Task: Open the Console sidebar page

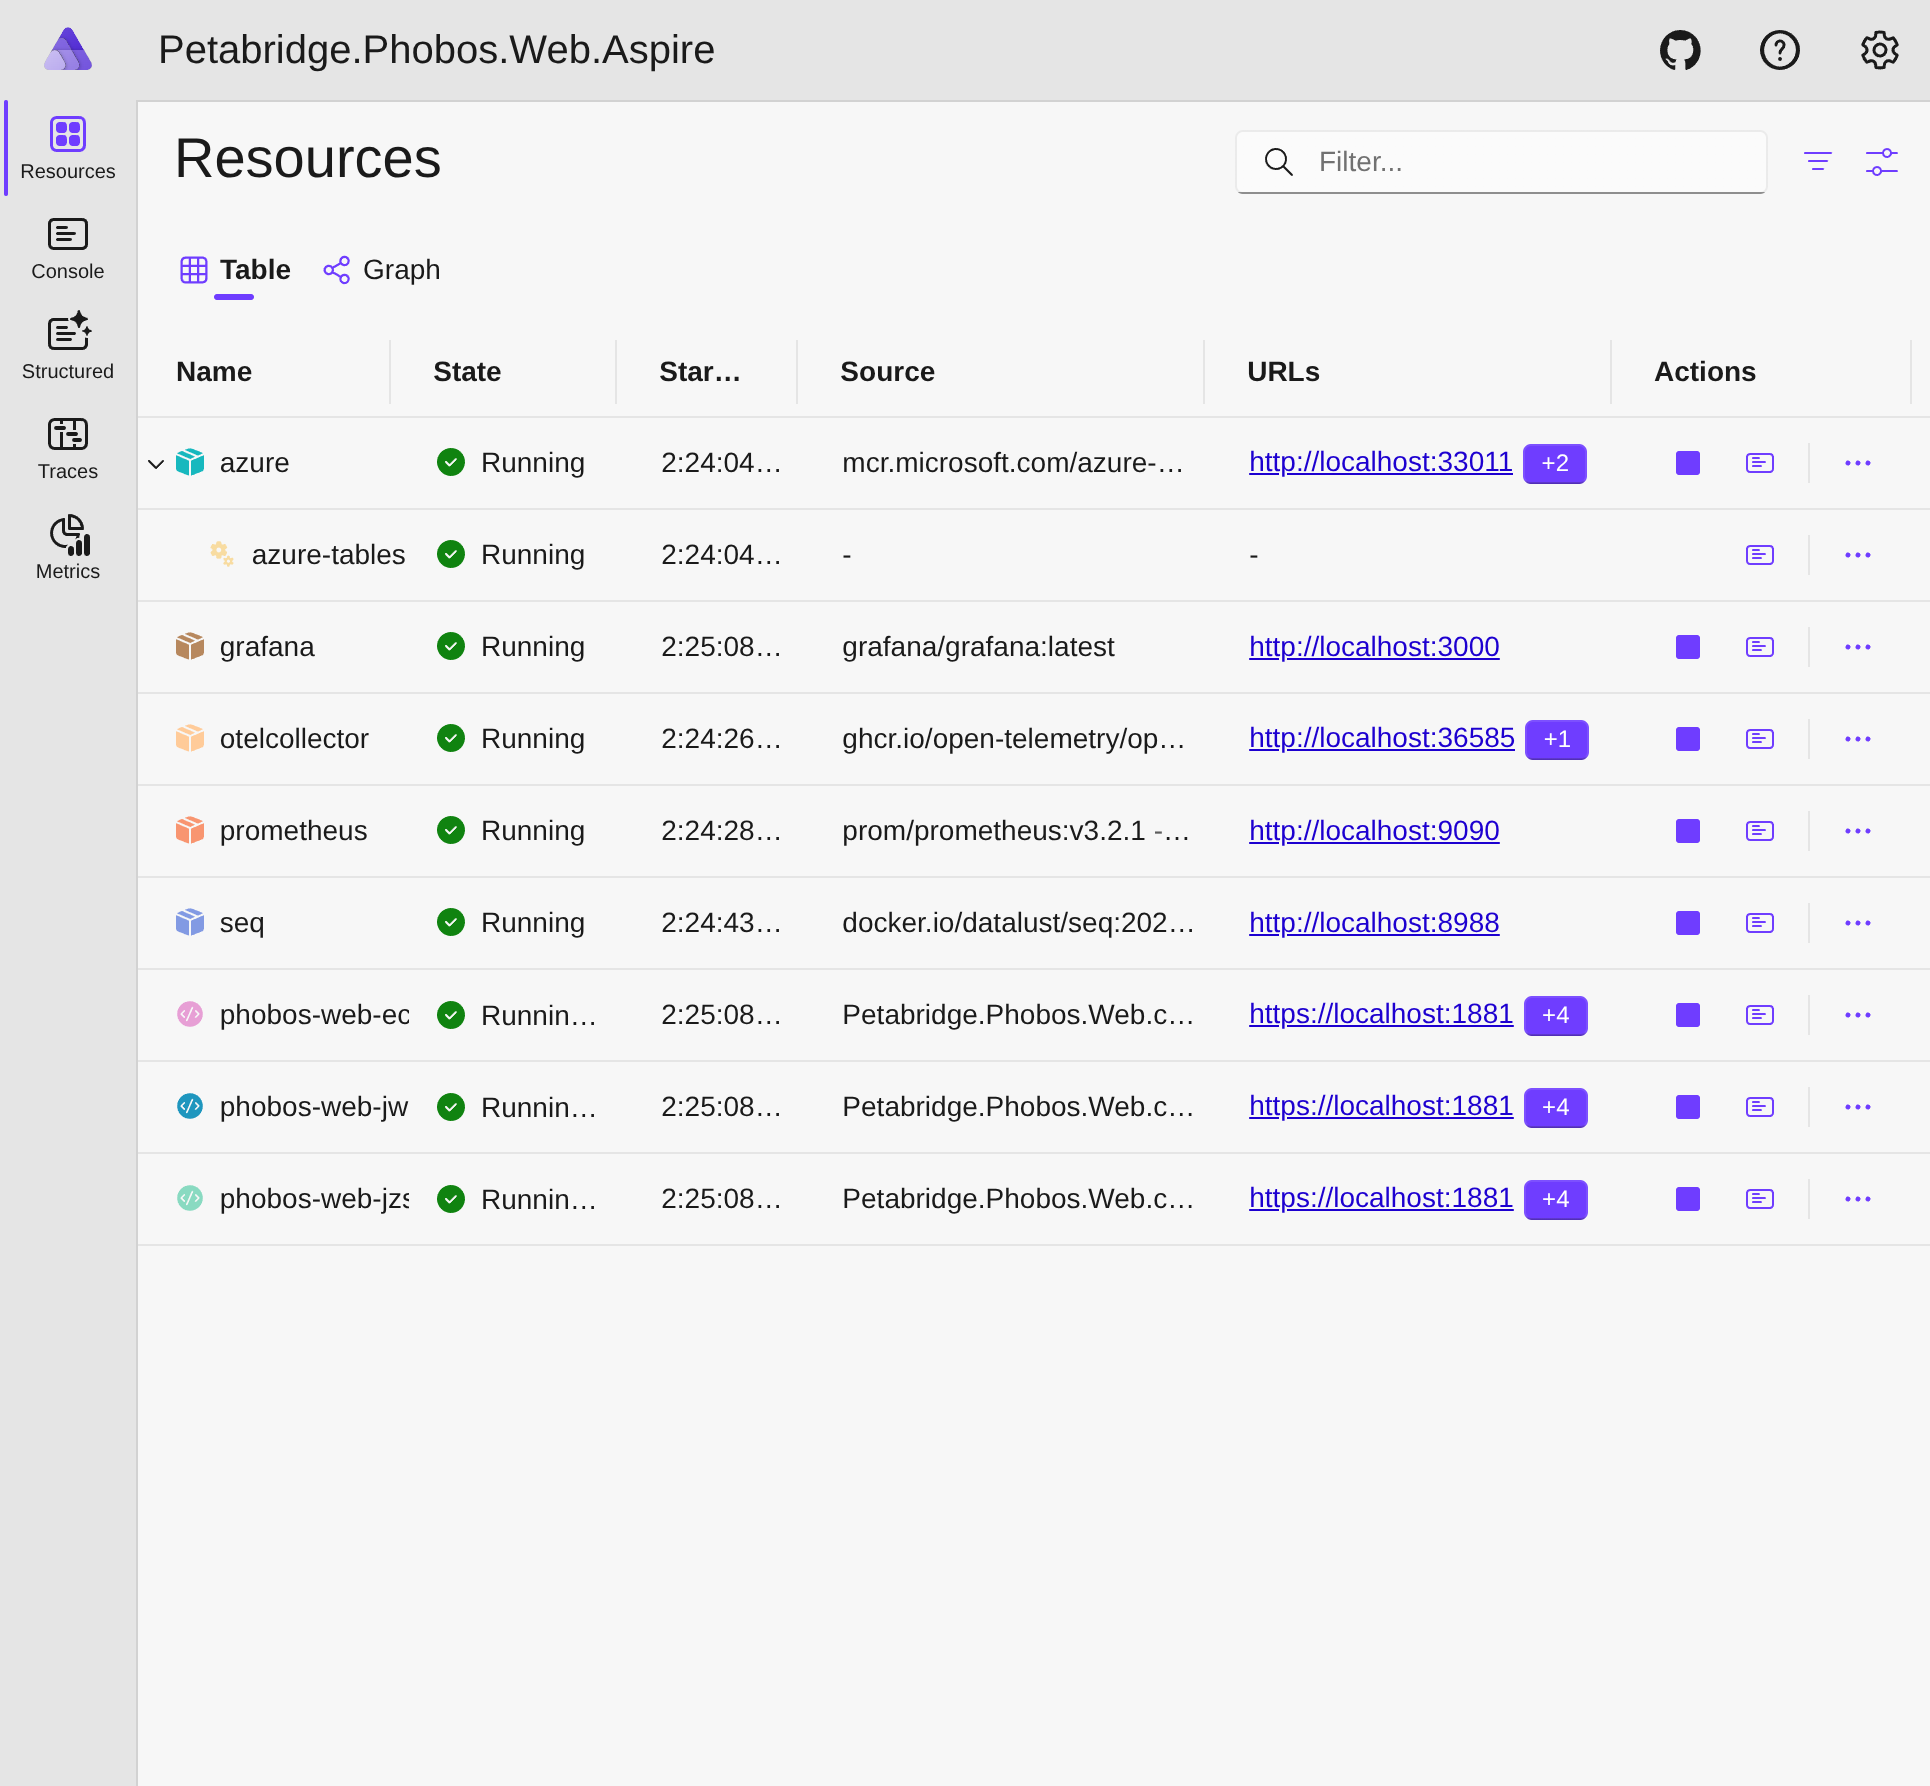Action: point(68,248)
